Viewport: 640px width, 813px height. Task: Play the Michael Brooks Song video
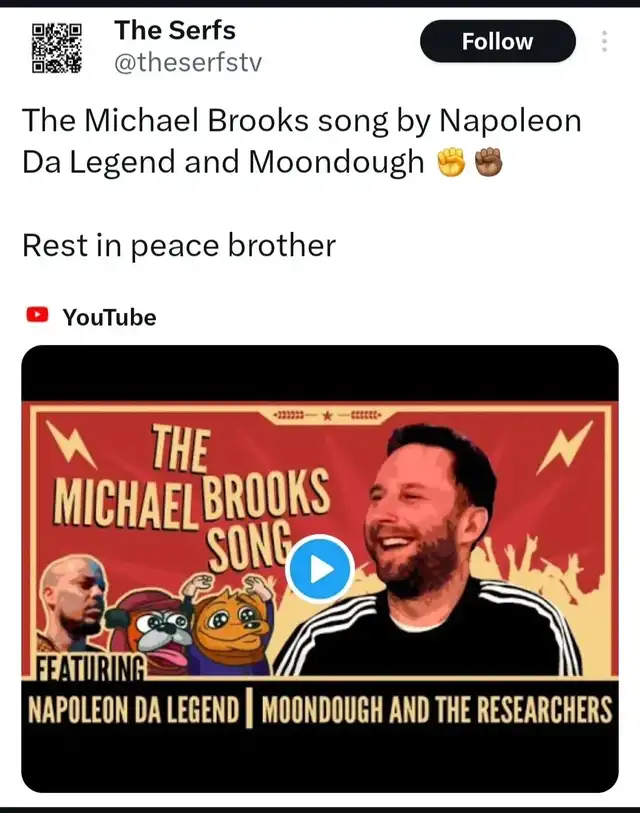tap(319, 569)
